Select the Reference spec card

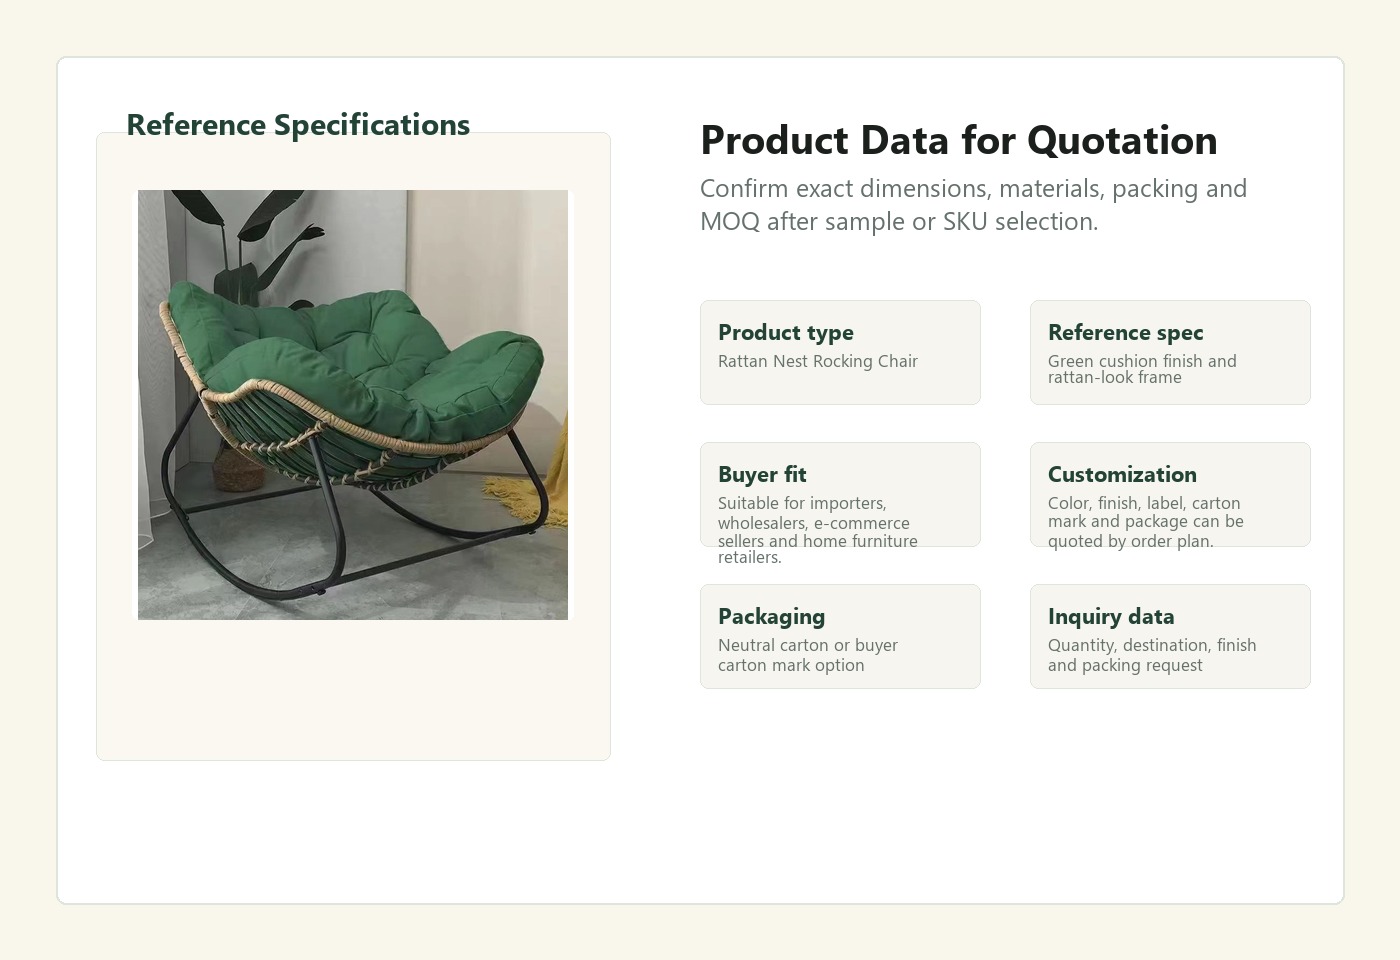[x=1170, y=352]
